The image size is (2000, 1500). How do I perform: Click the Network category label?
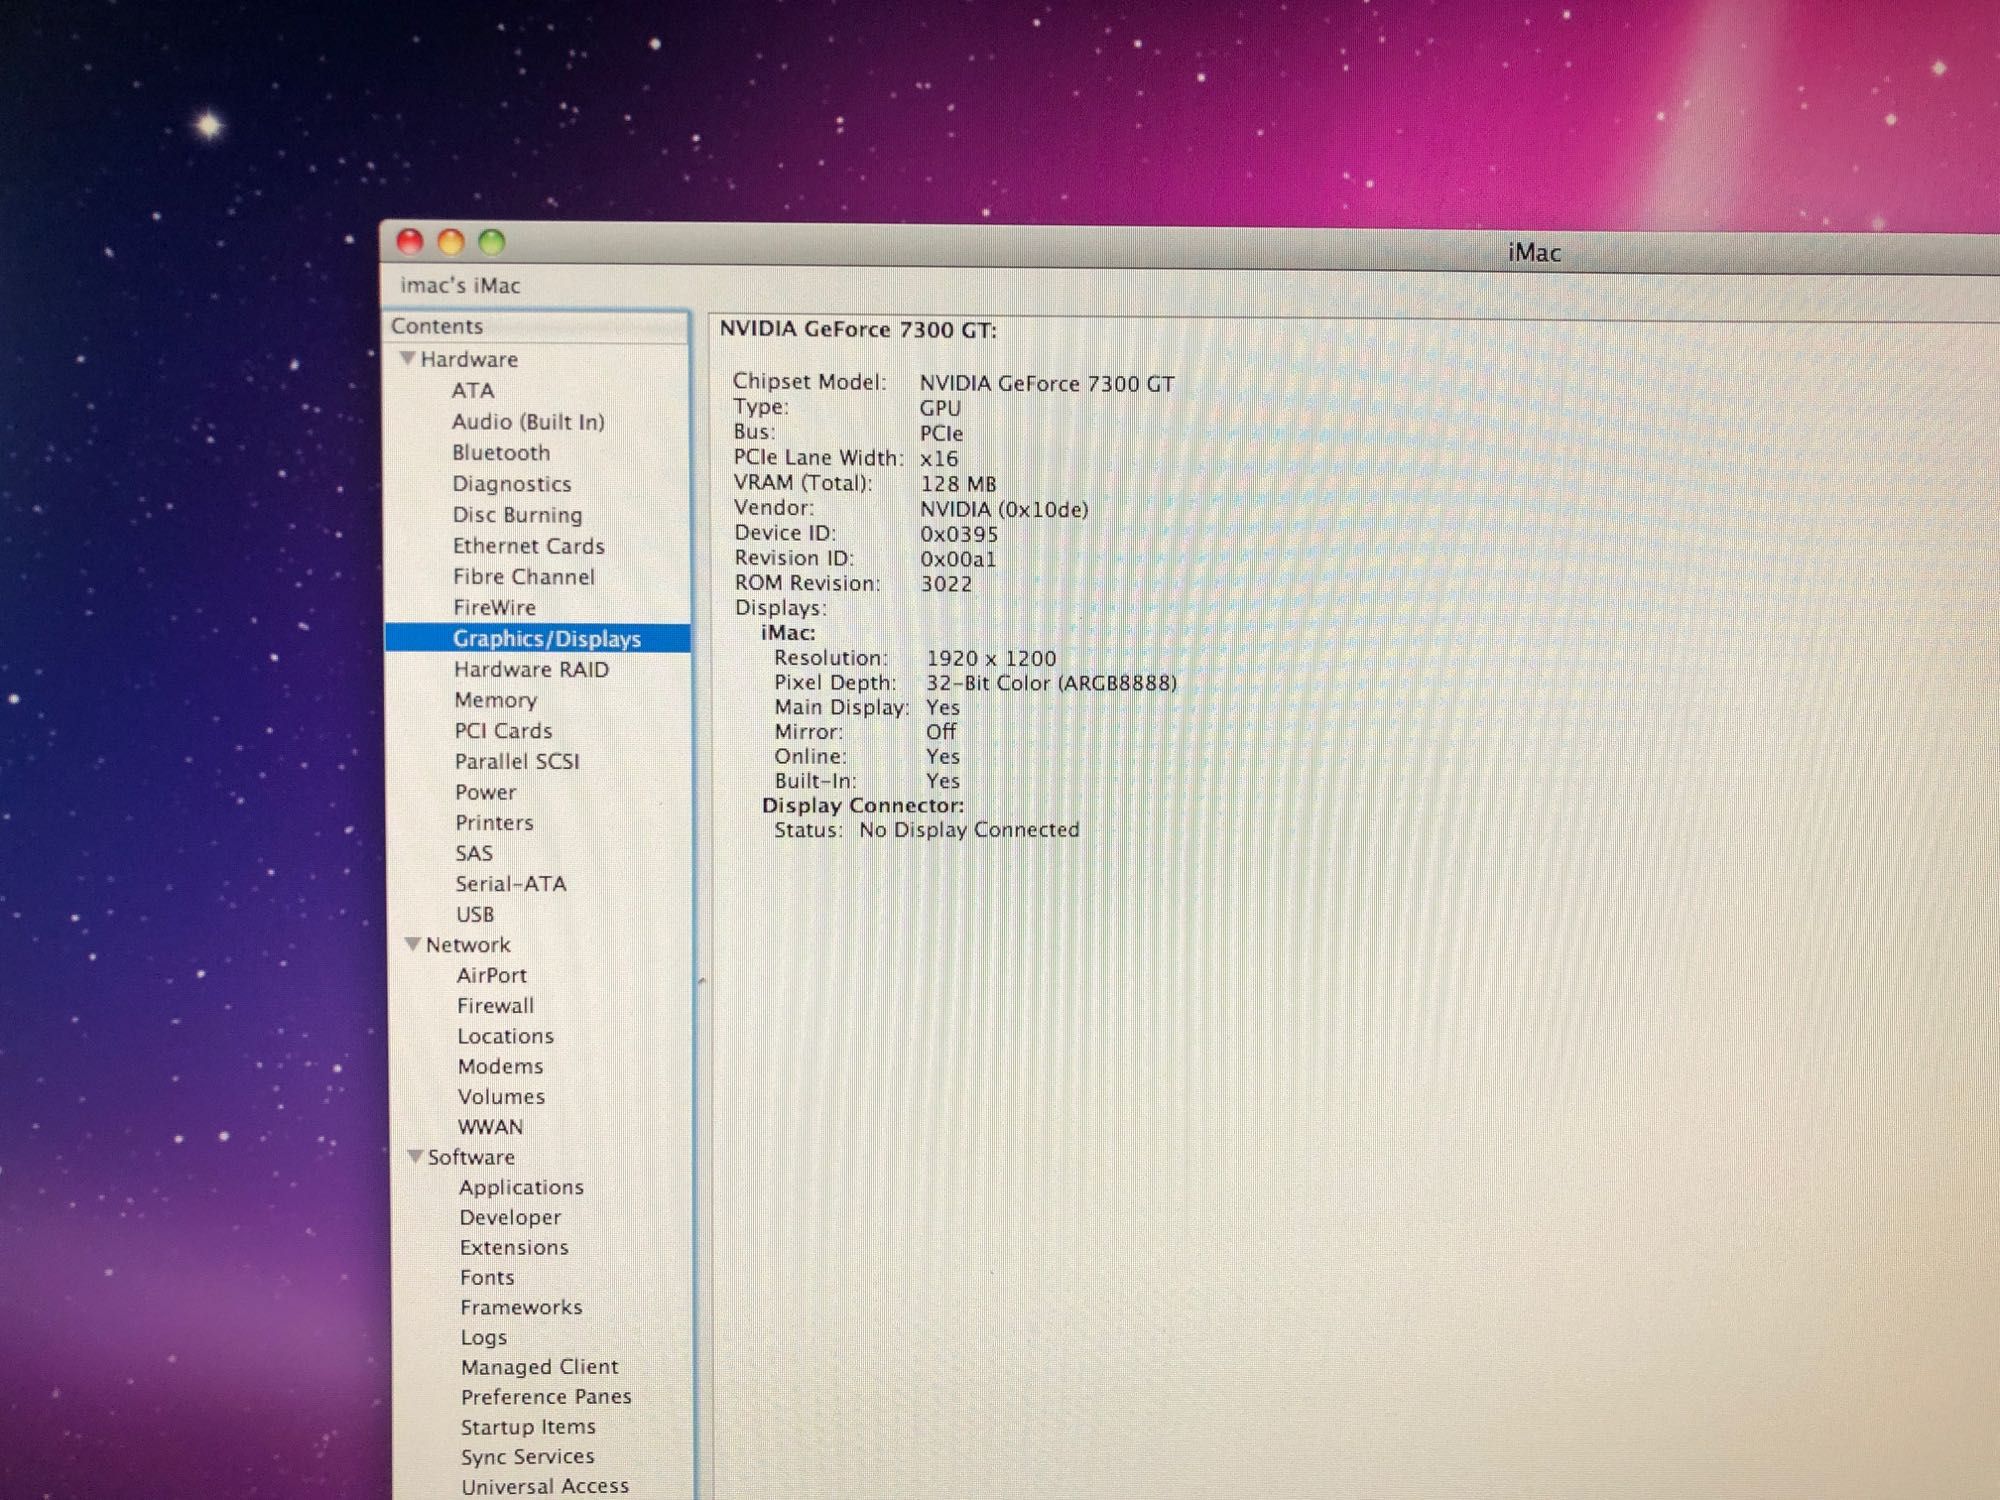(x=468, y=944)
